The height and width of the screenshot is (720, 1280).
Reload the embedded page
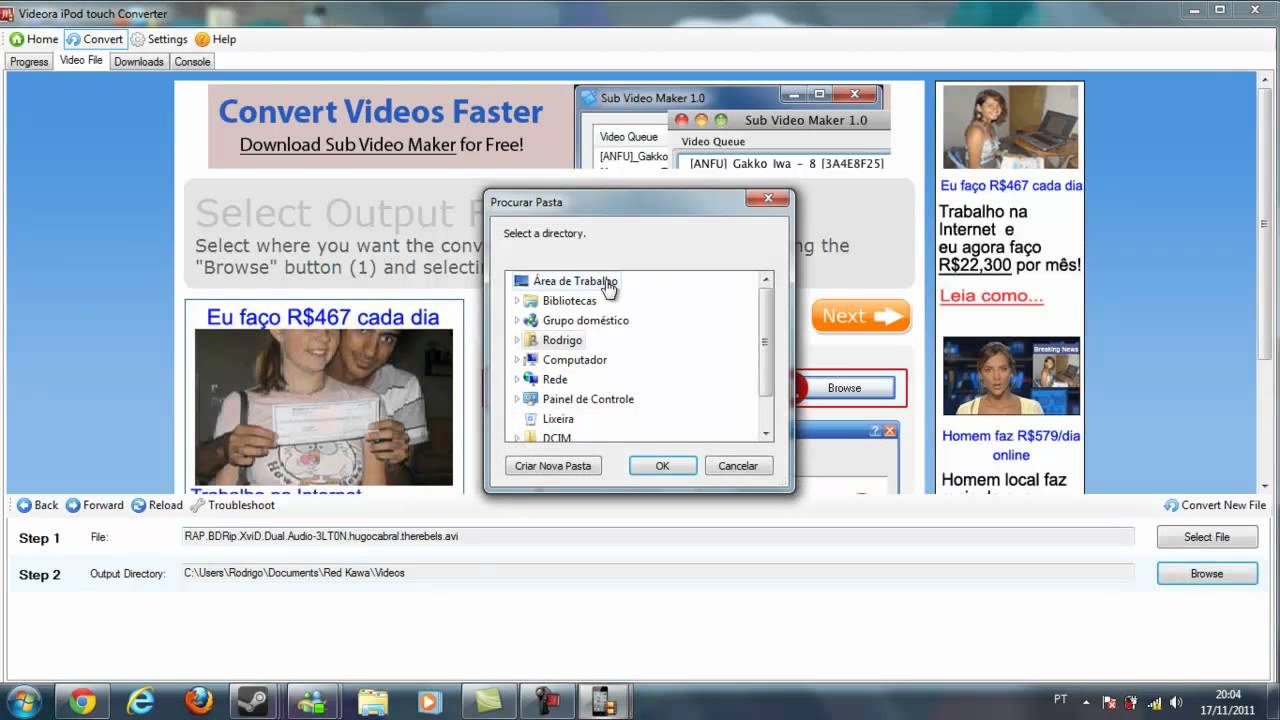click(x=157, y=505)
